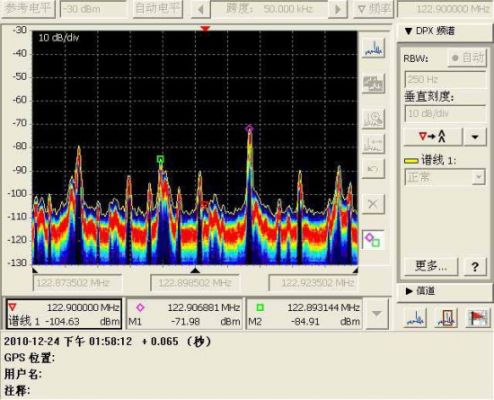
Task: Click the span right arrow stepper
Action: point(338,9)
